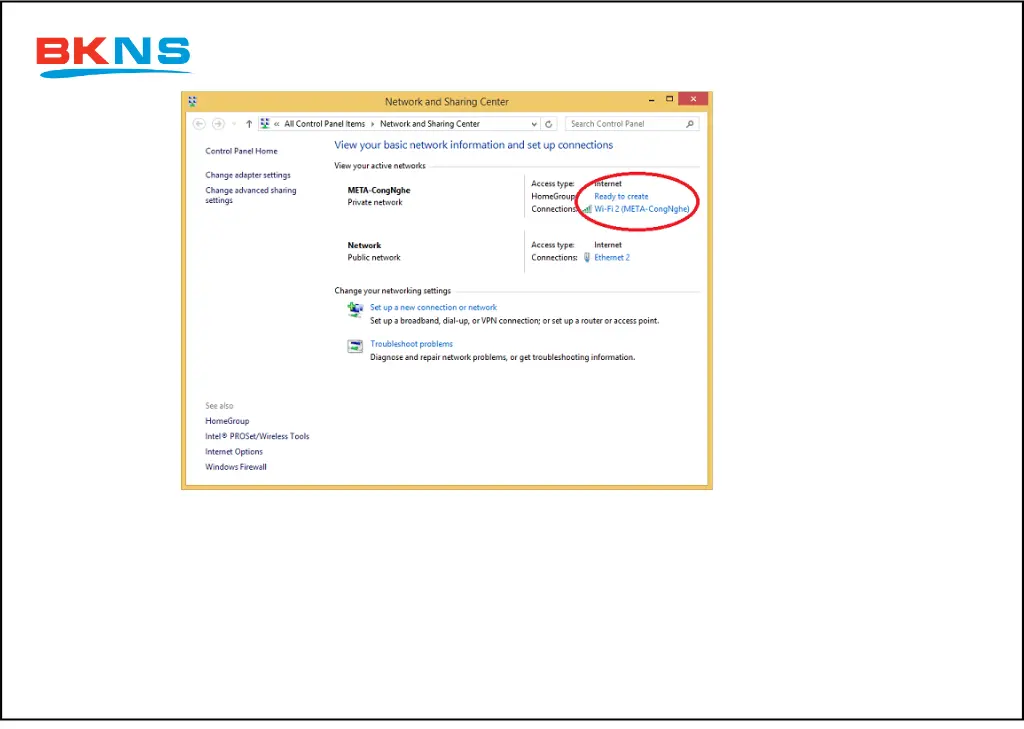Click the Forward navigation arrow
1024x729 pixels.
[217, 124]
